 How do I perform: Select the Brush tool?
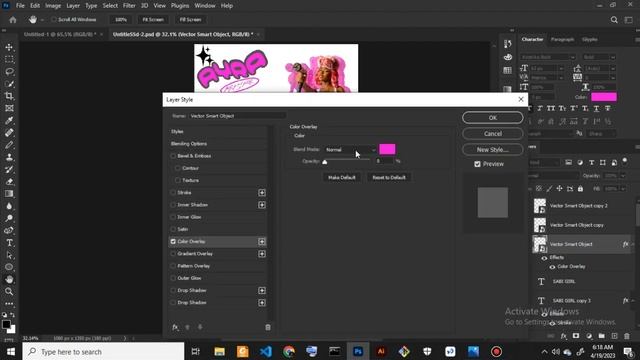pyautogui.click(x=9, y=145)
